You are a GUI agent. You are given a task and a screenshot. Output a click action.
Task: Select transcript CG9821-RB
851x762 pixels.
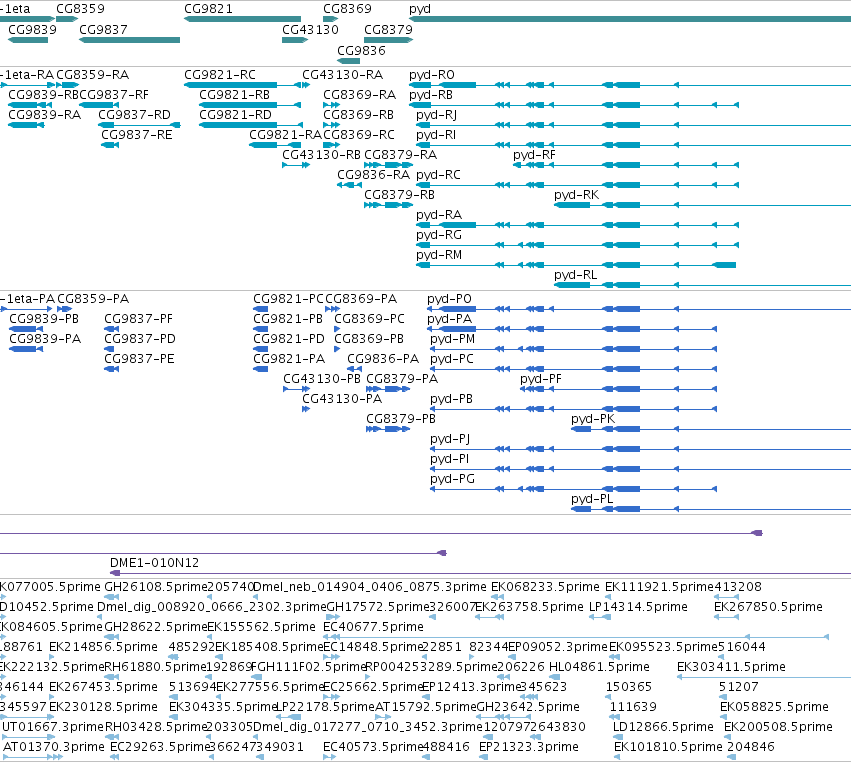(234, 94)
